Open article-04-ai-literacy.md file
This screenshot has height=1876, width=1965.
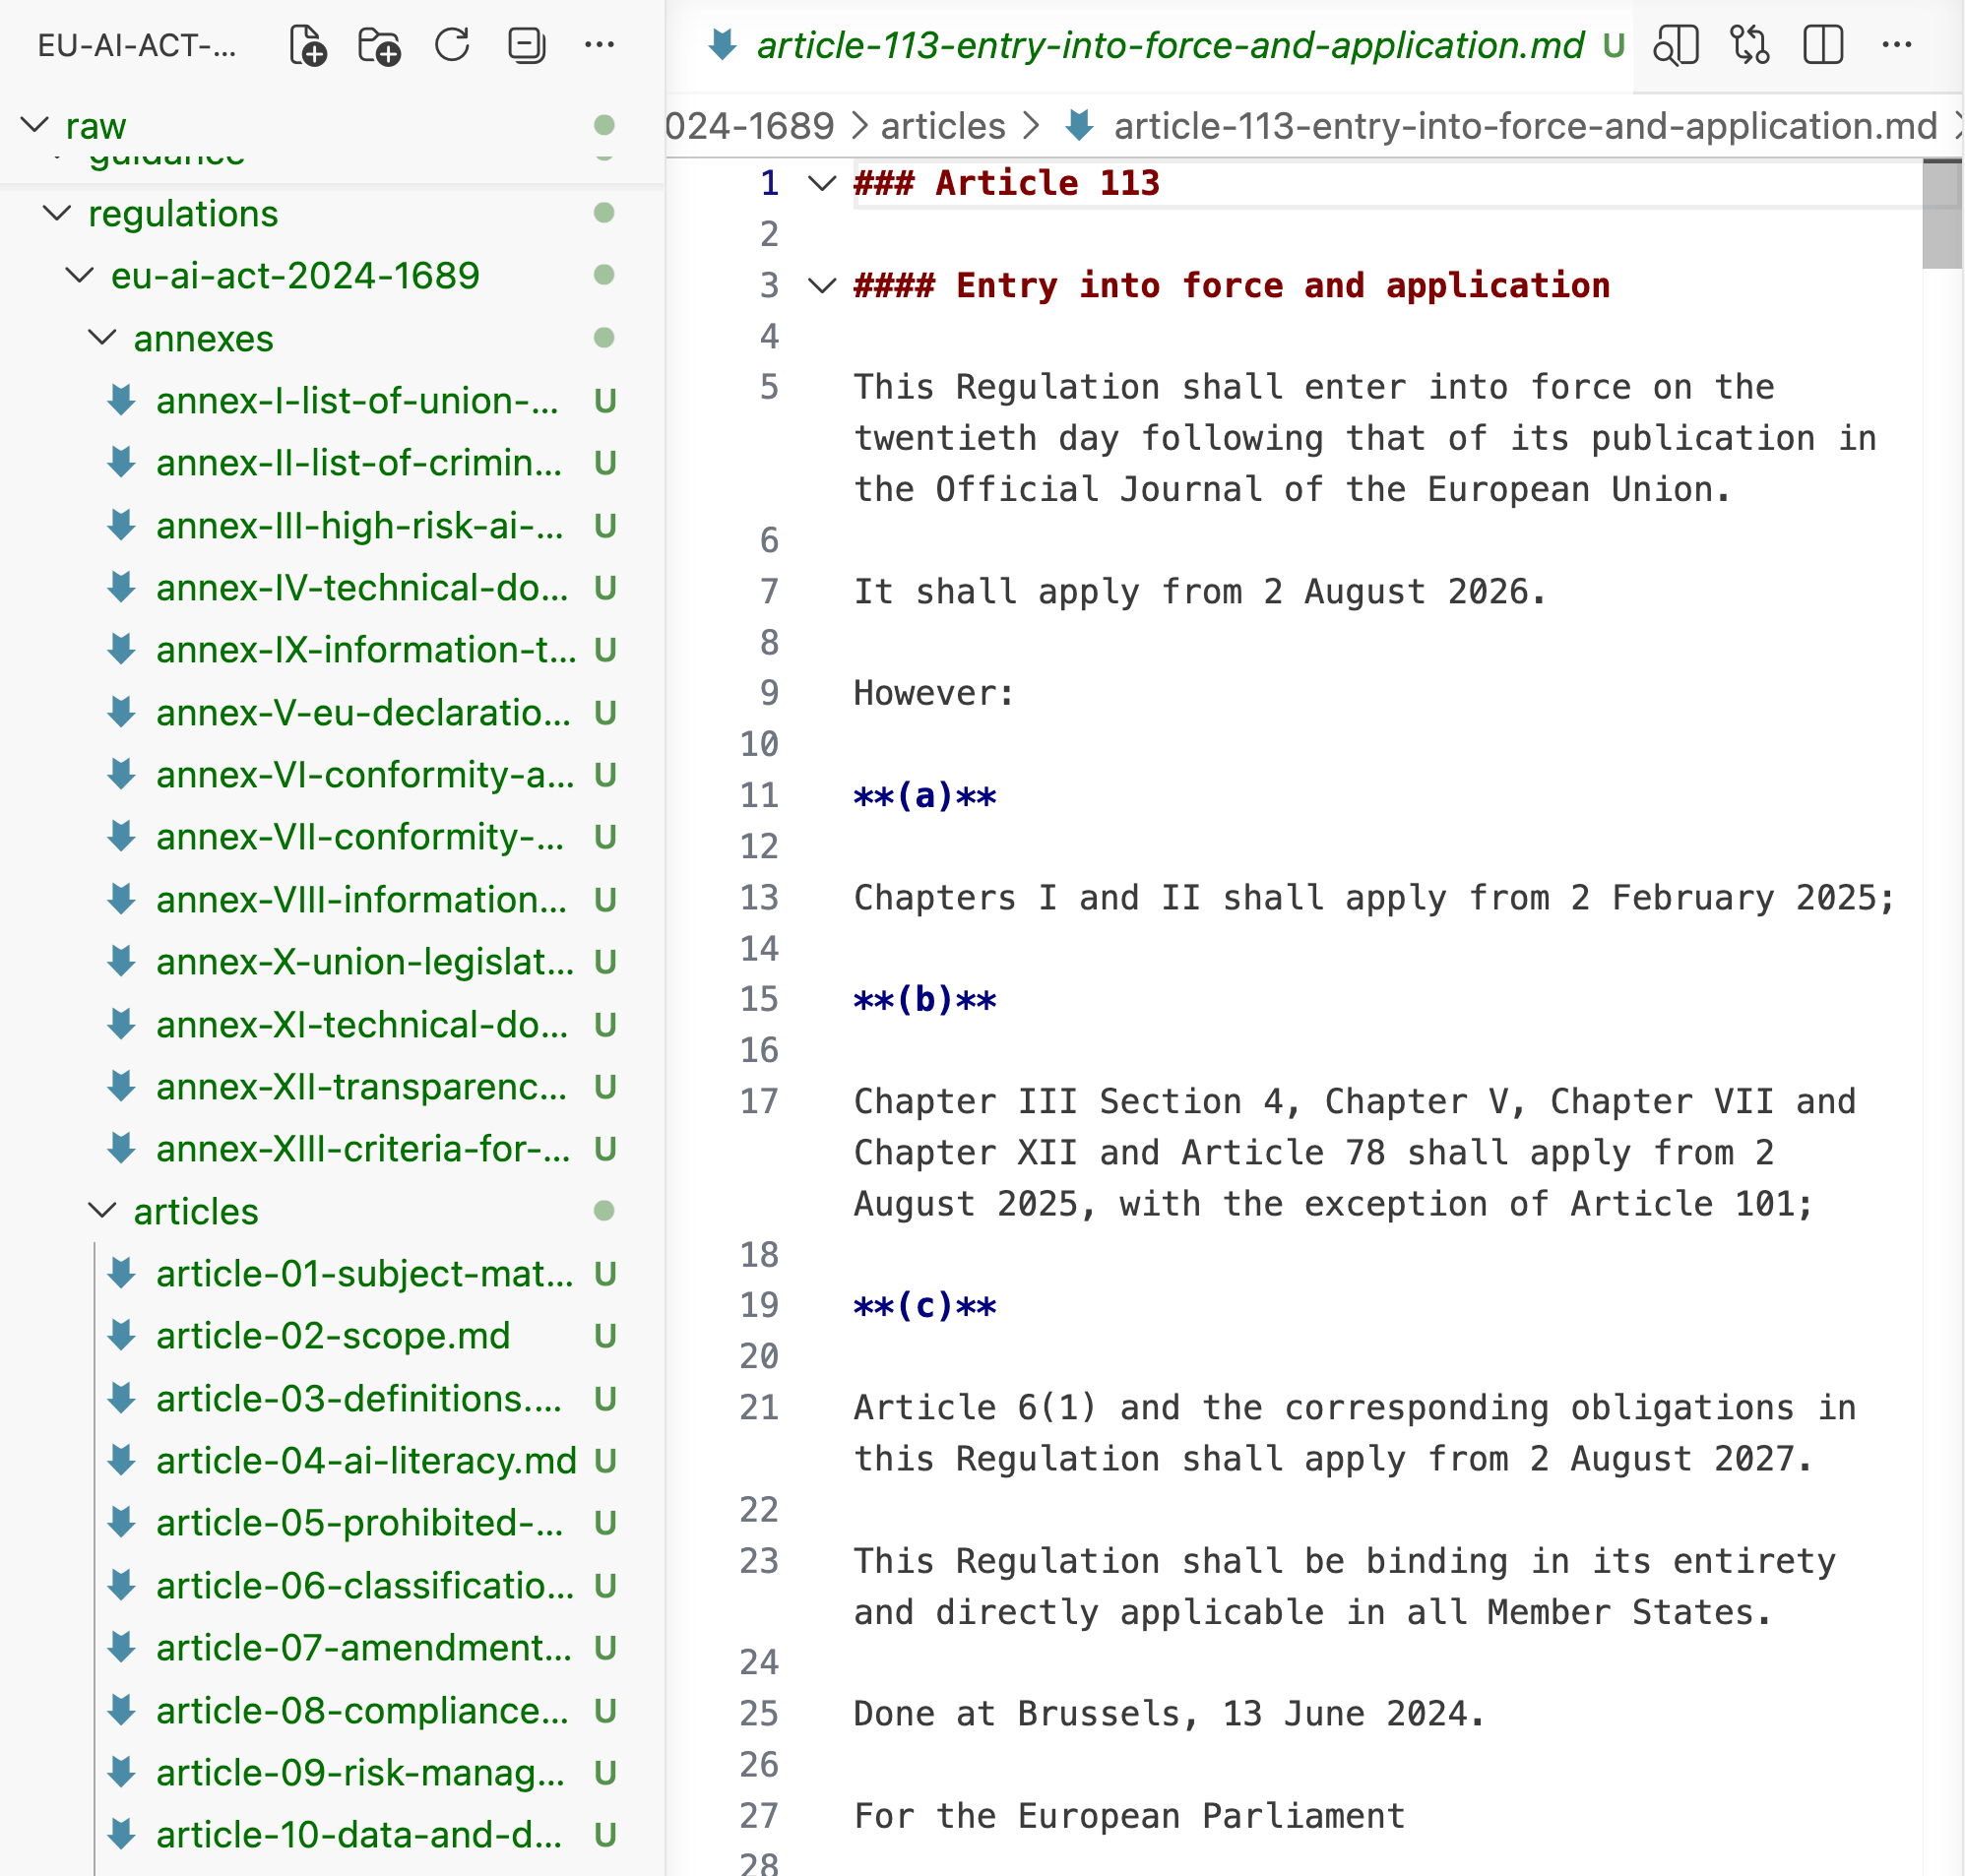click(x=365, y=1461)
